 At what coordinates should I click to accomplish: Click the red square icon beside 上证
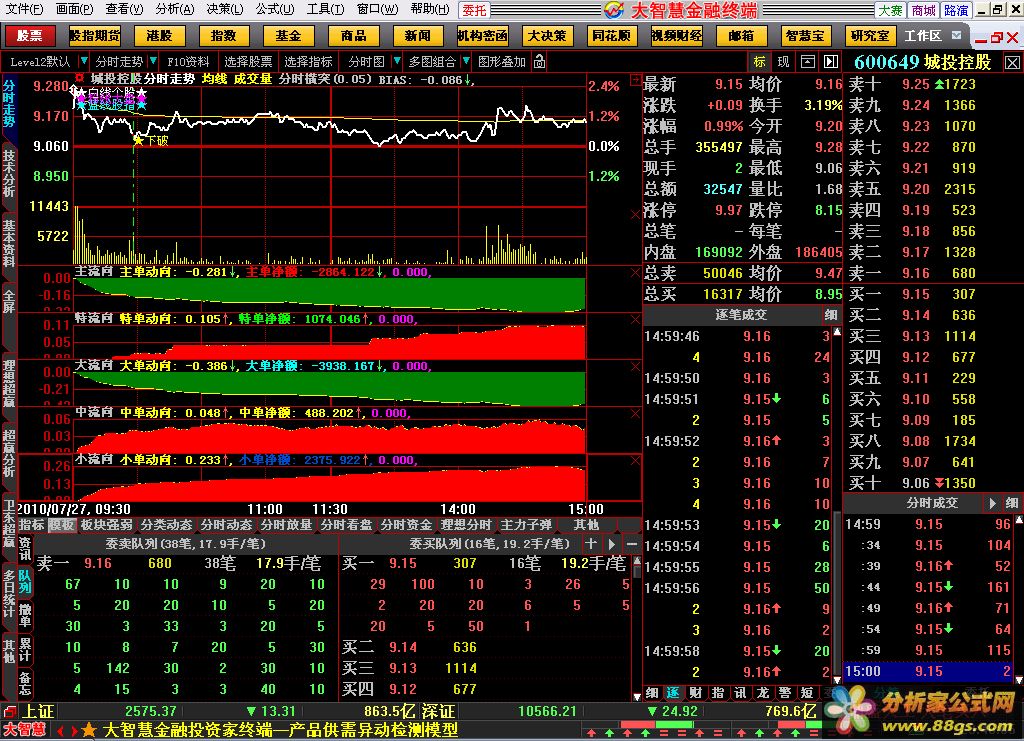[x=9, y=712]
